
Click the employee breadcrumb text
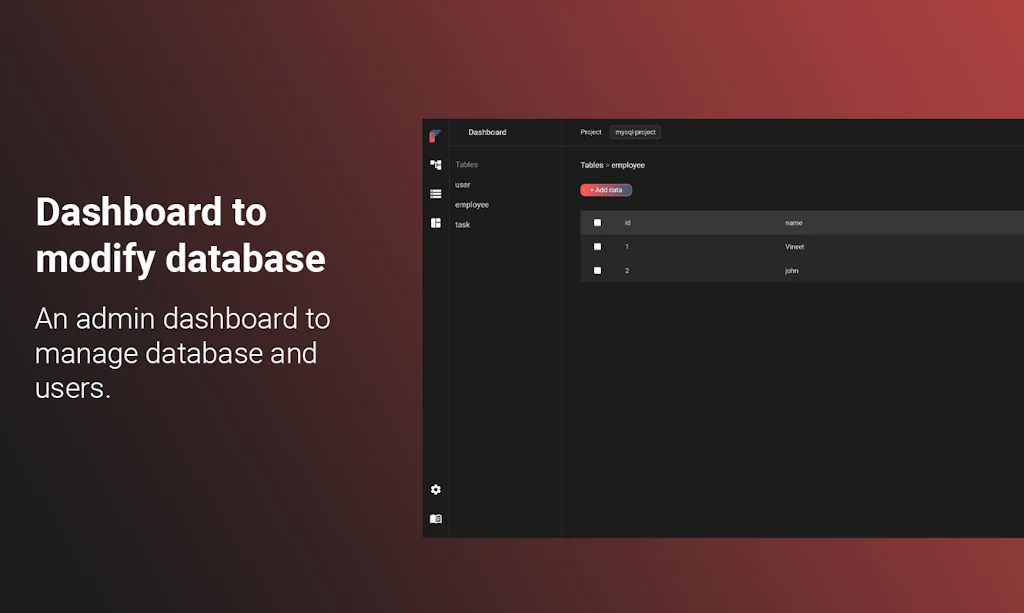[628, 165]
